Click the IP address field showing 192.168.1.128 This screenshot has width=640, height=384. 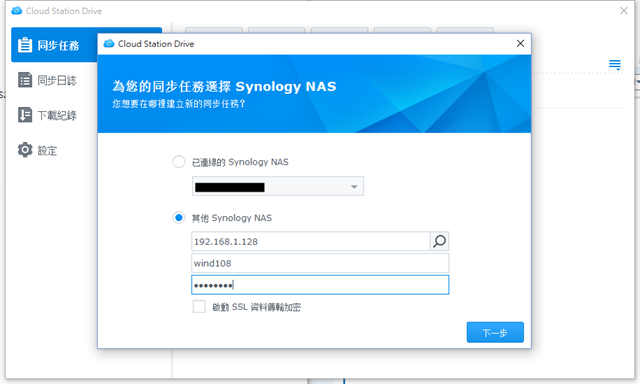pyautogui.click(x=311, y=241)
